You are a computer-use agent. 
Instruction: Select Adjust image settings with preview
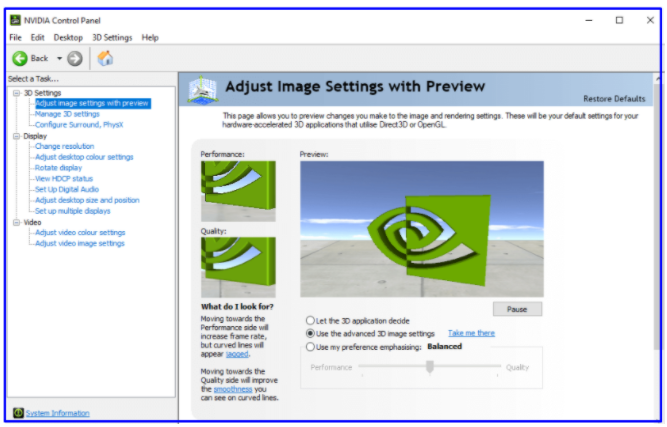92,103
